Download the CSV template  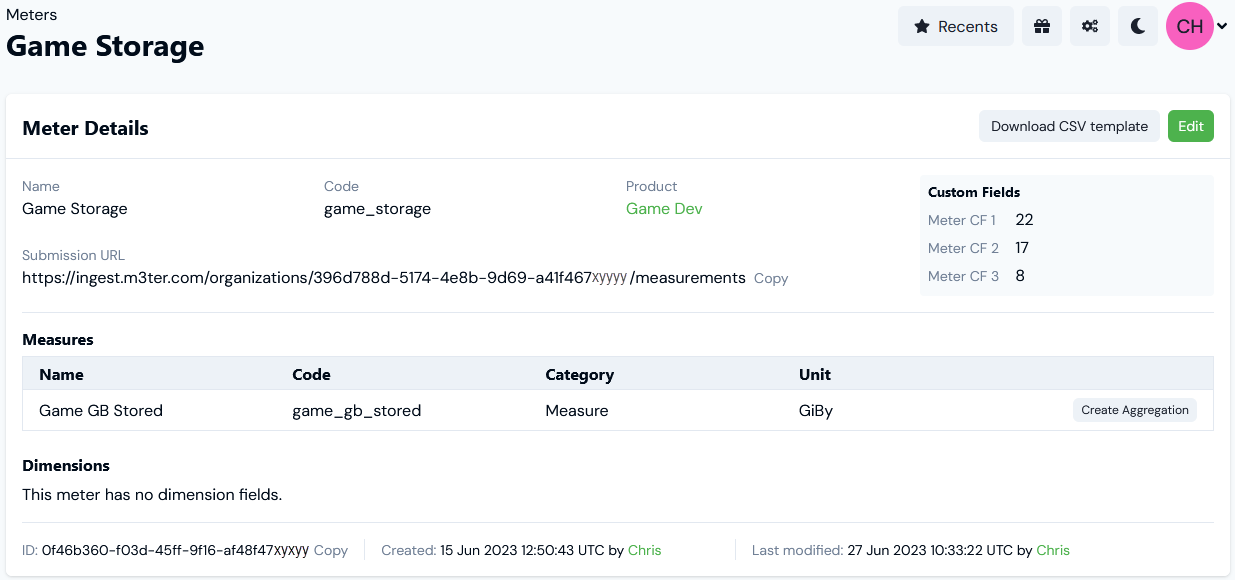click(x=1069, y=126)
